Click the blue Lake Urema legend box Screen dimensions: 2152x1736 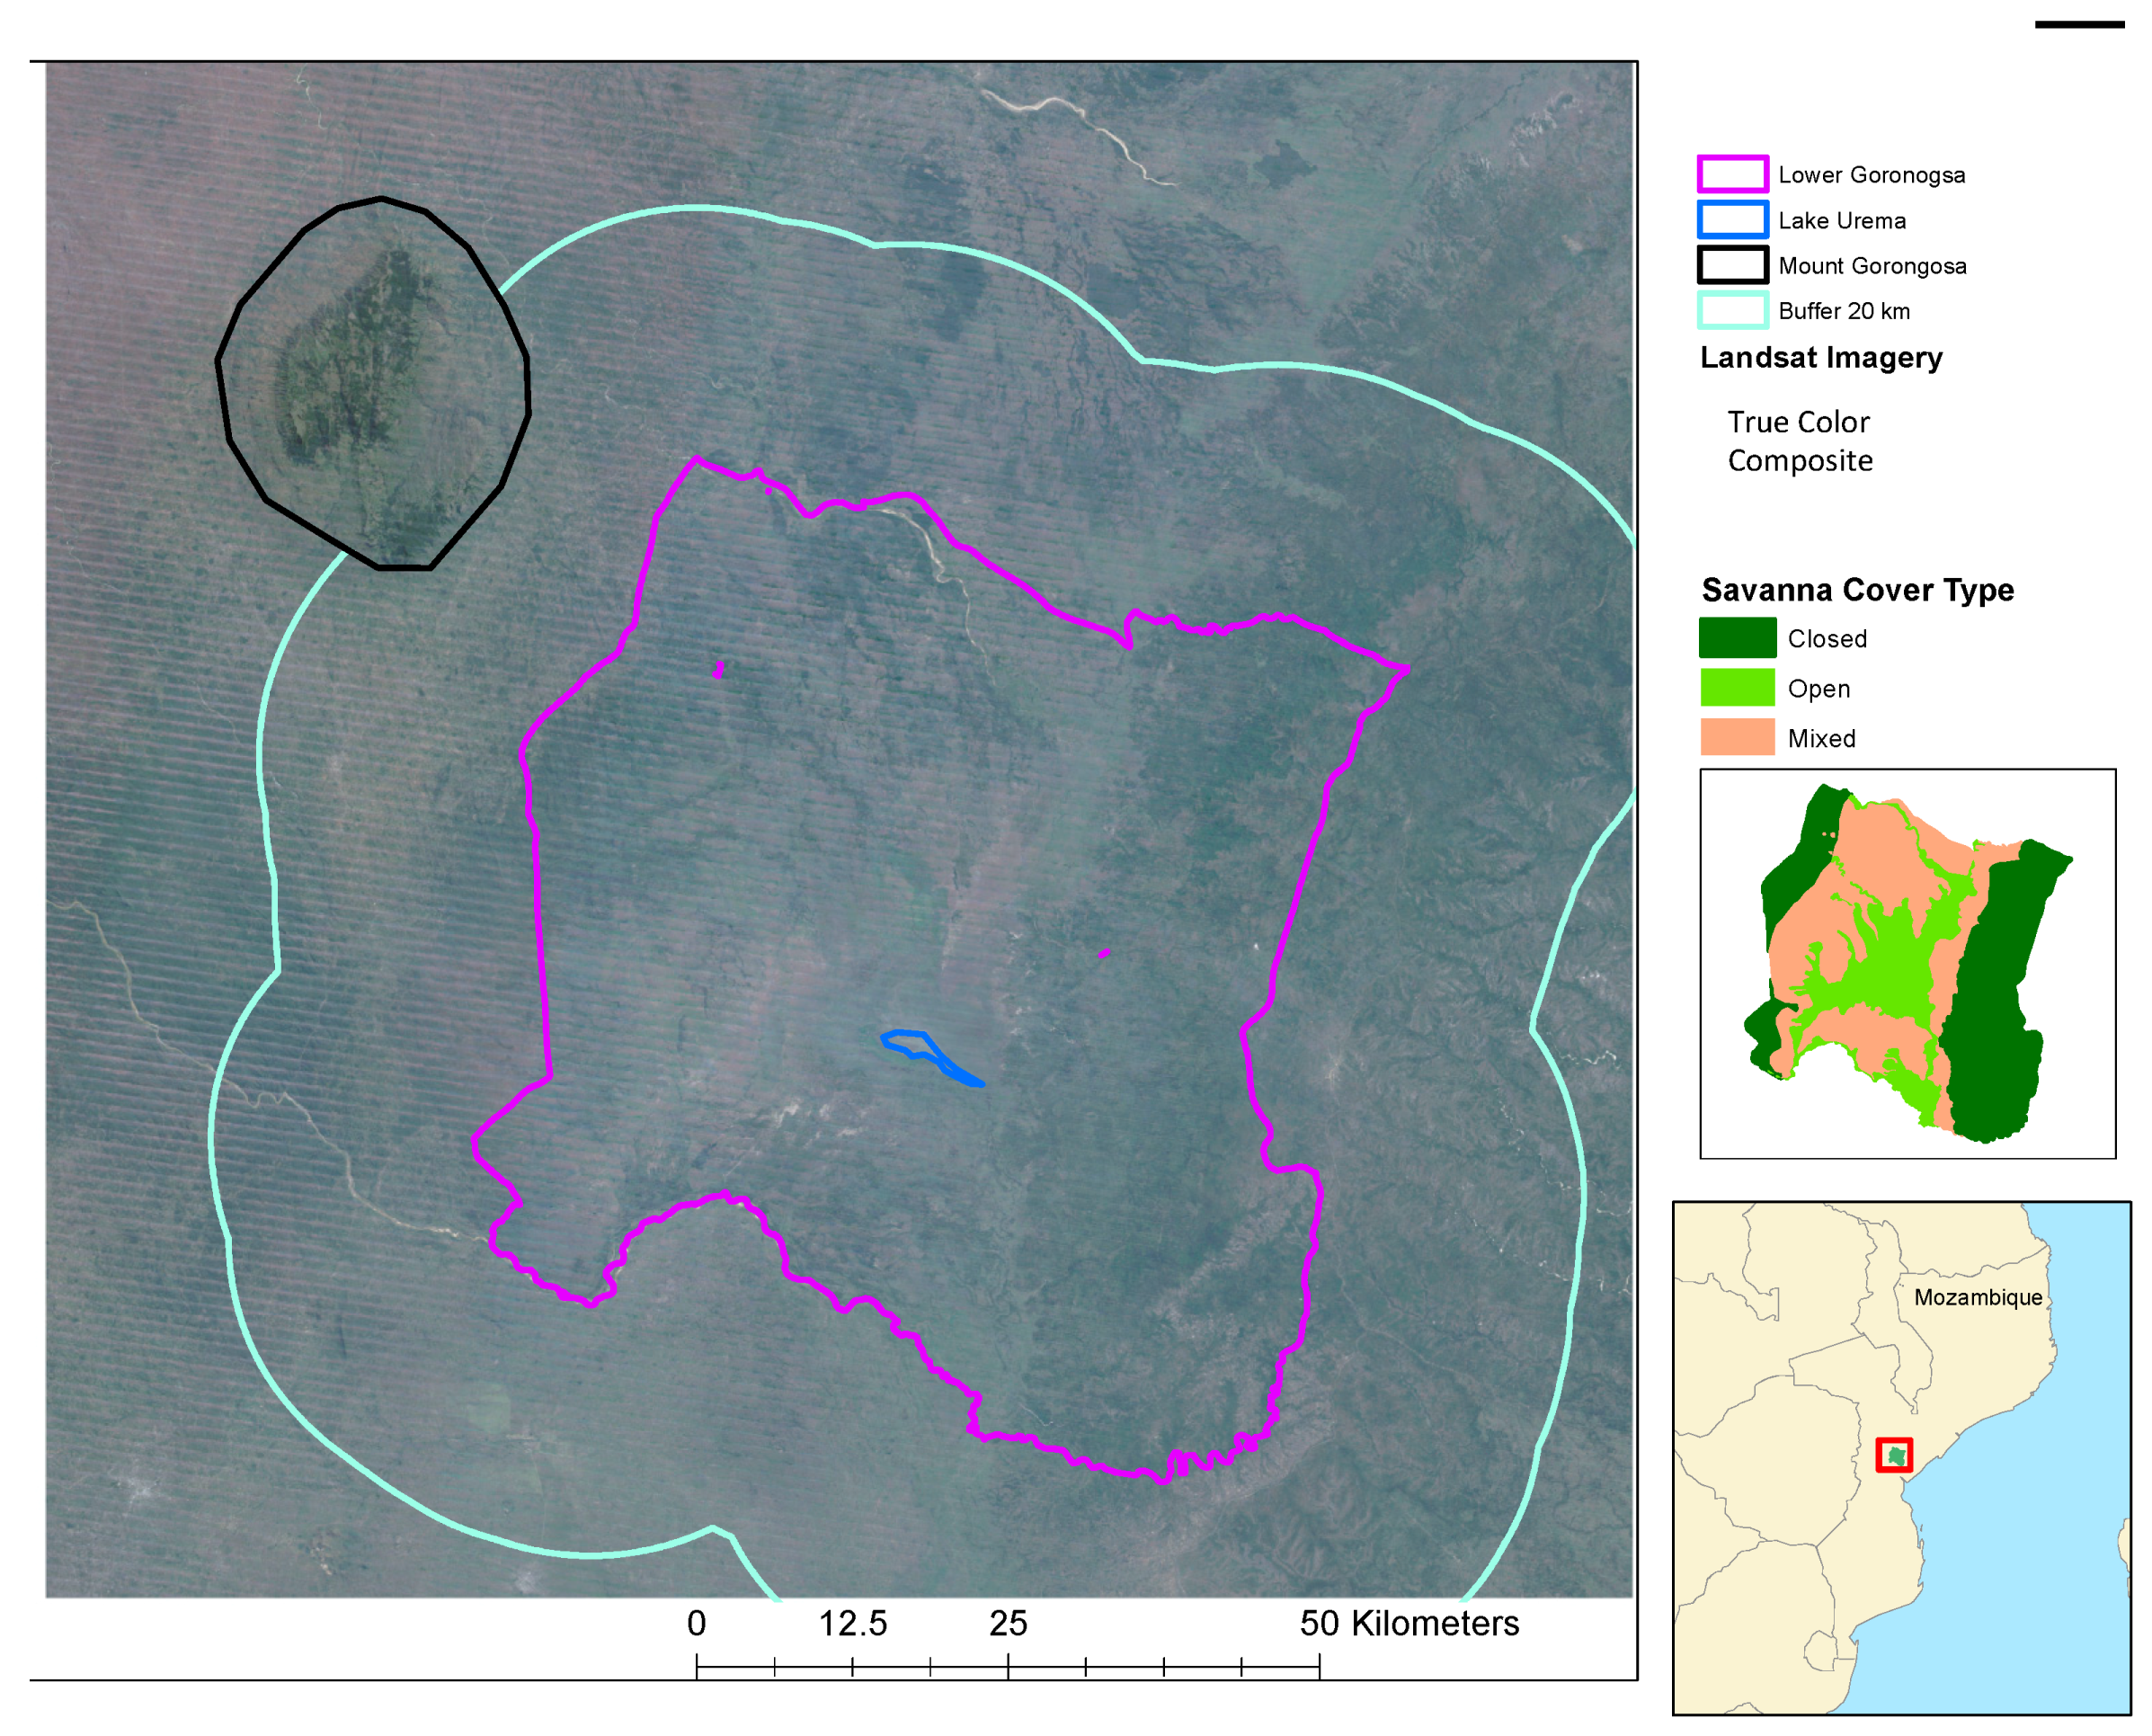point(1732,219)
